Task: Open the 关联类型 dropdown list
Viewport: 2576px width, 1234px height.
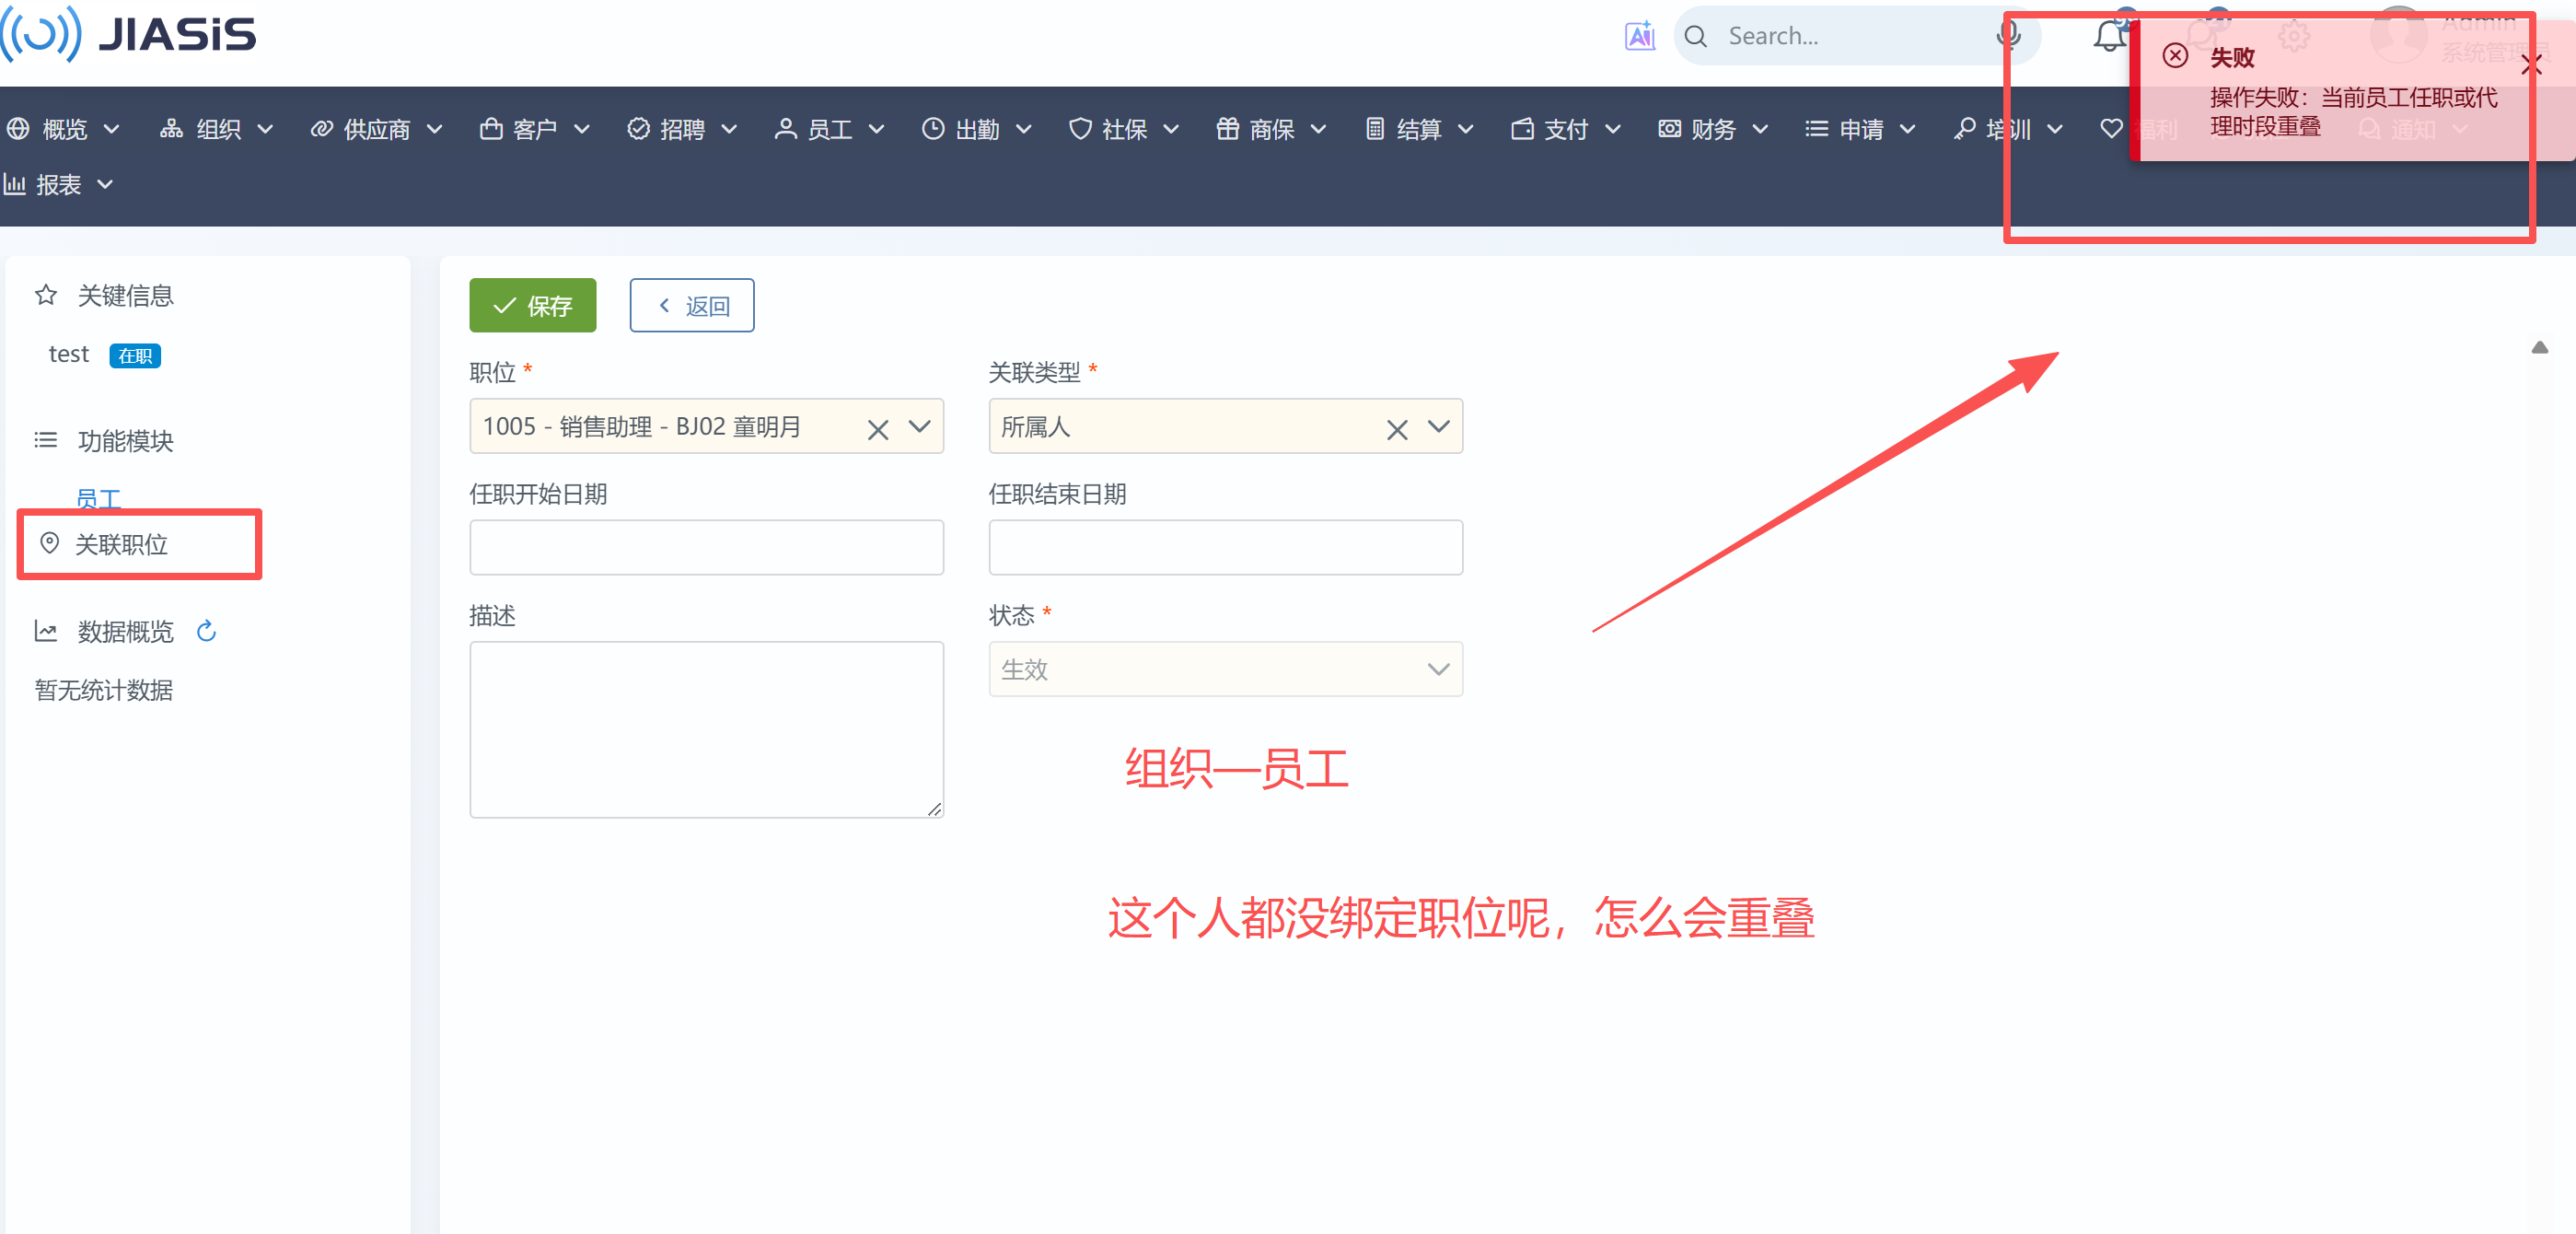Action: point(1438,427)
